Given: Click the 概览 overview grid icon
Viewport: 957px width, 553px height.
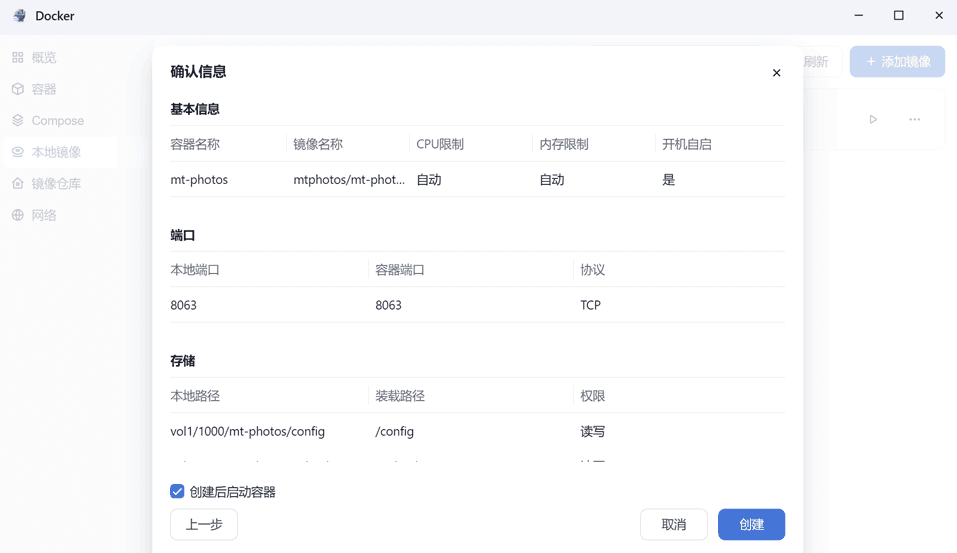Looking at the screenshot, I should pyautogui.click(x=18, y=57).
